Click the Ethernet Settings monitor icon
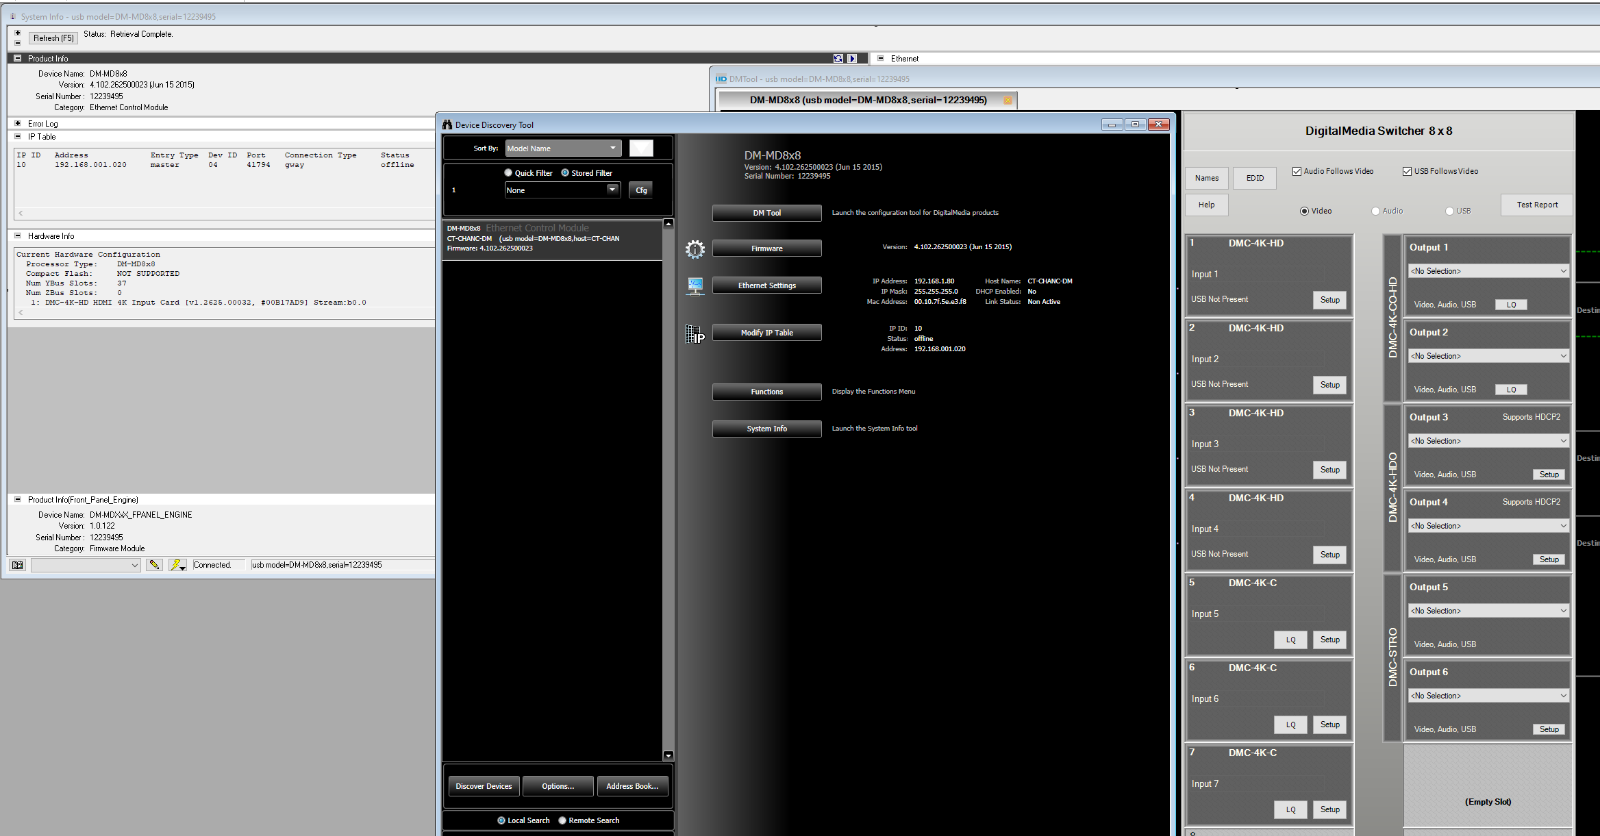Image resolution: width=1600 pixels, height=836 pixels. click(695, 286)
